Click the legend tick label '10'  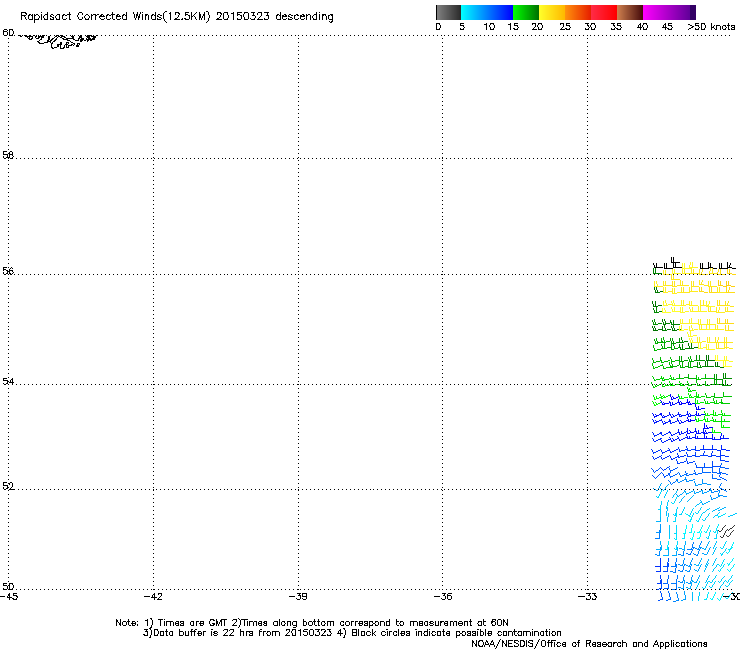pyautogui.click(x=489, y=27)
